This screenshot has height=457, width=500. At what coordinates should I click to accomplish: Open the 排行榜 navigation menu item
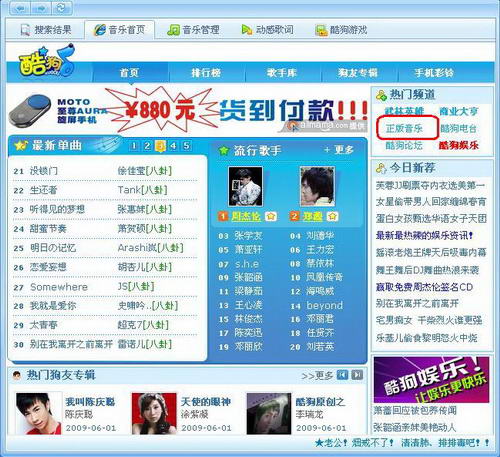tap(206, 73)
